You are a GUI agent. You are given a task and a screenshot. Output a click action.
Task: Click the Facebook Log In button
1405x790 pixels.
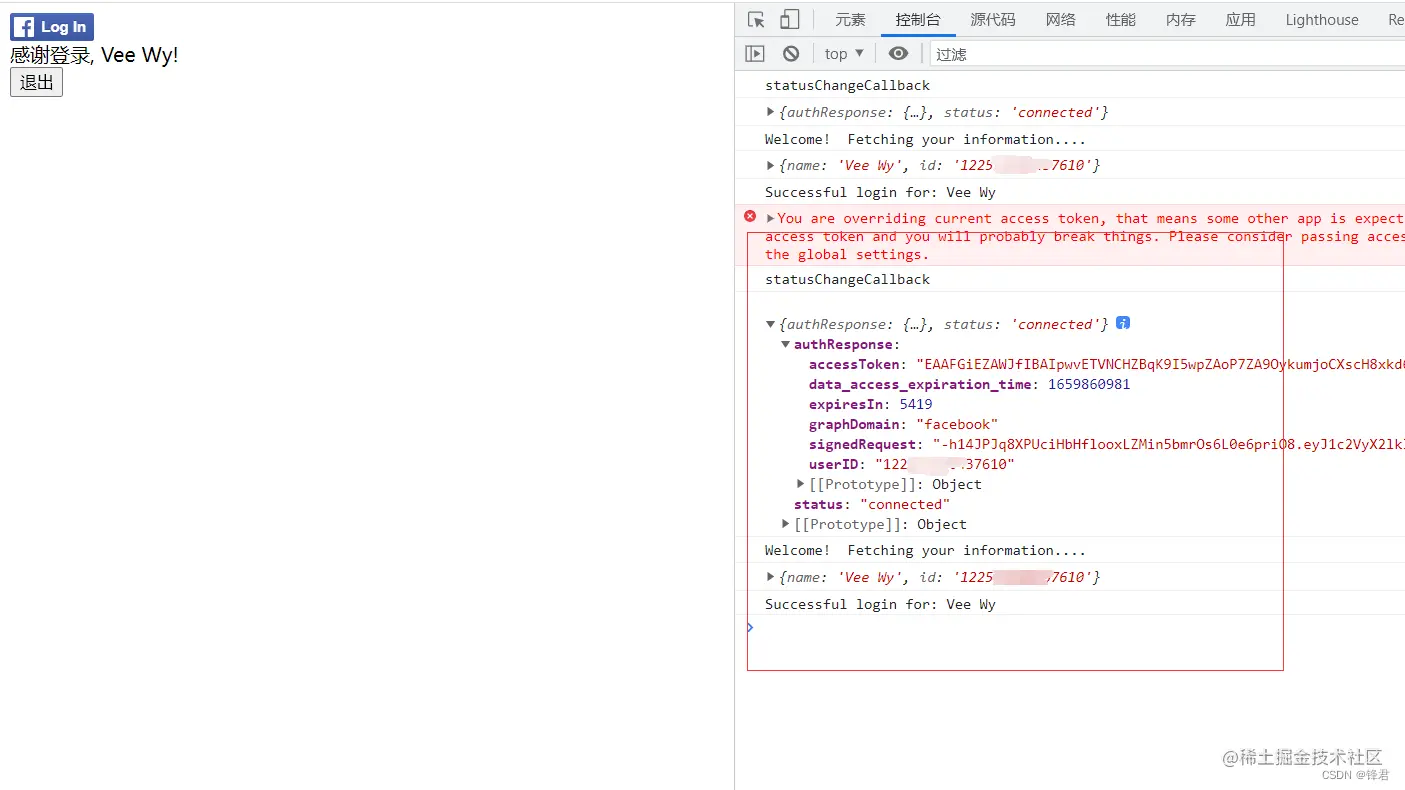(52, 27)
